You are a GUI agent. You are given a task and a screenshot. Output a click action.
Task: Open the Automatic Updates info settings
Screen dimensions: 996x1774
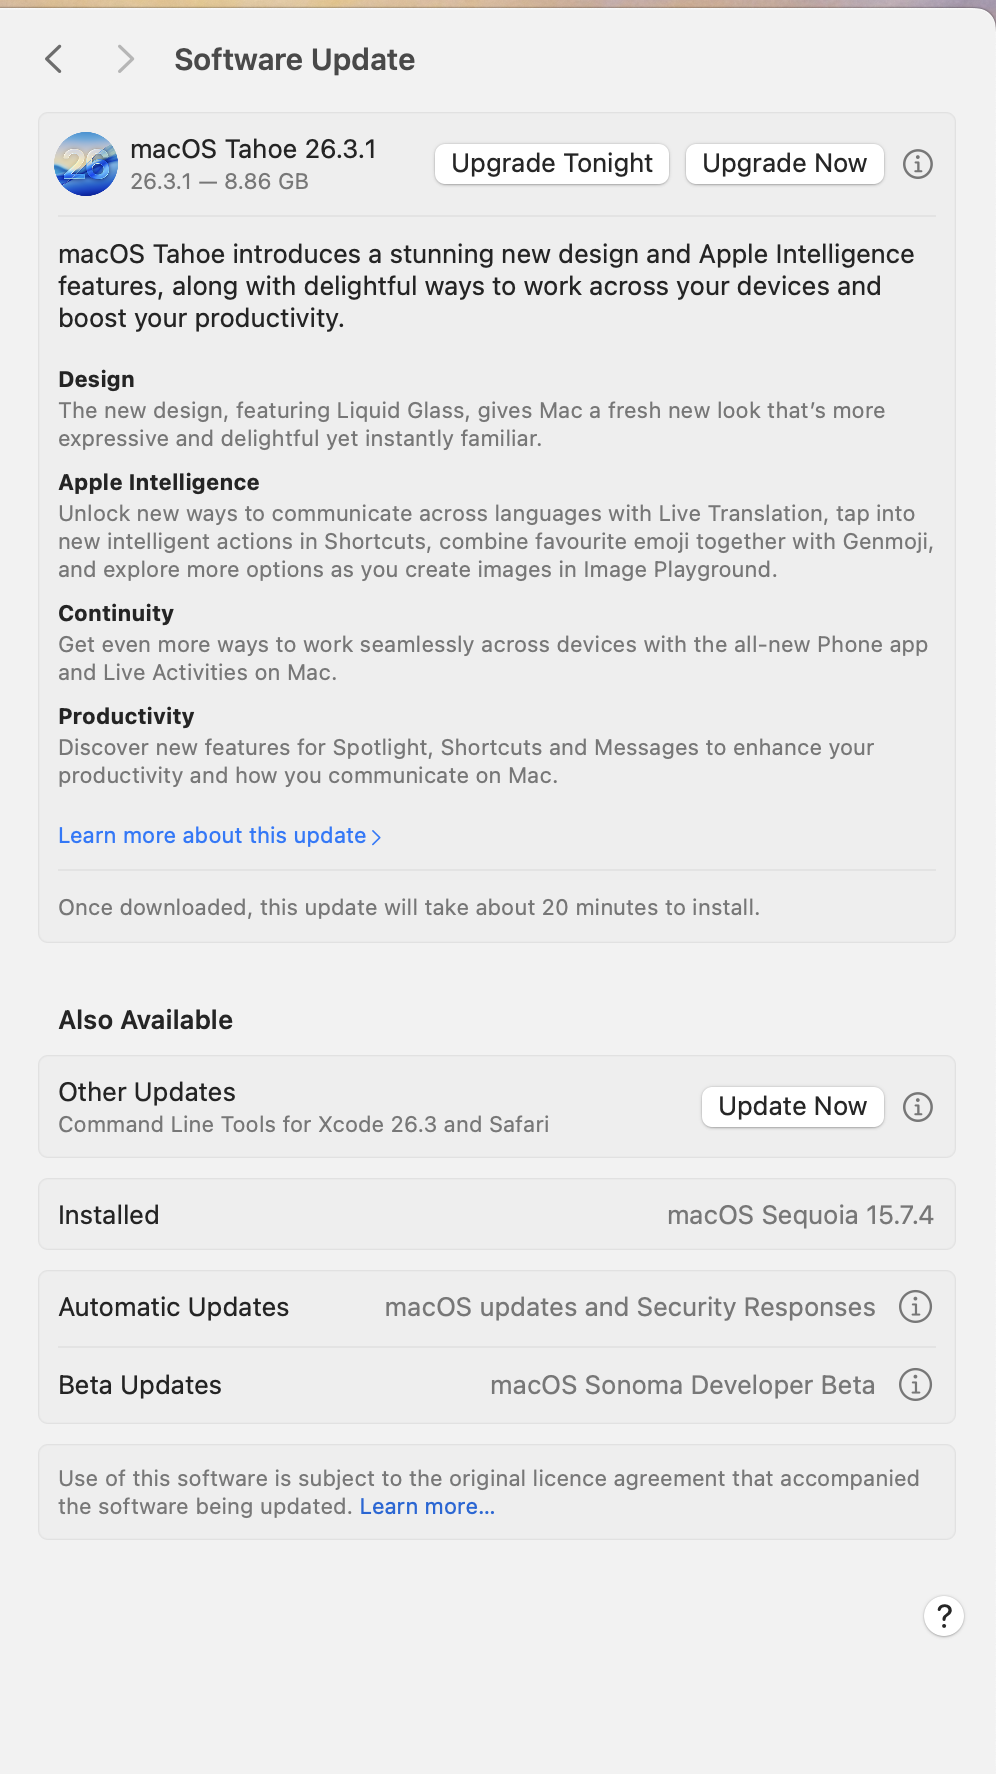(x=915, y=1307)
